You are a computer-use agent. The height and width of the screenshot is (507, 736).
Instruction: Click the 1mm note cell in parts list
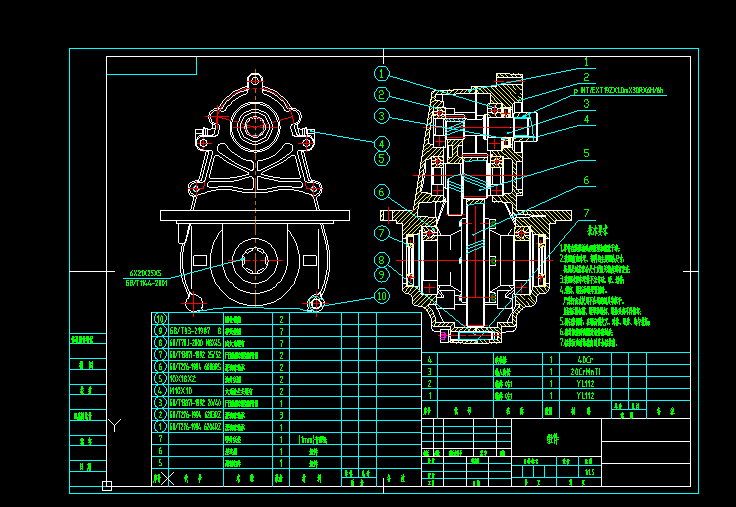point(313,439)
